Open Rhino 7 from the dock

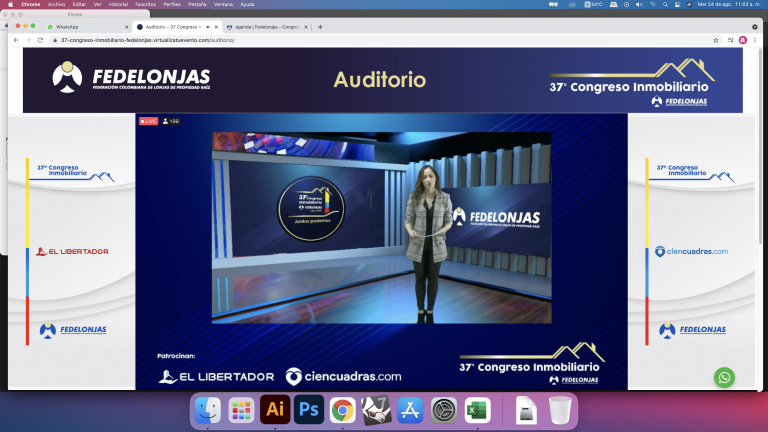pos(376,409)
